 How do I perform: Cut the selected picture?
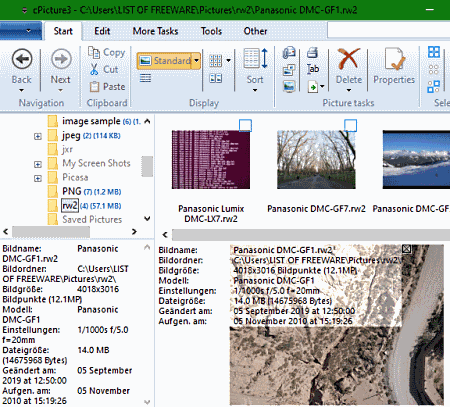(x=104, y=69)
